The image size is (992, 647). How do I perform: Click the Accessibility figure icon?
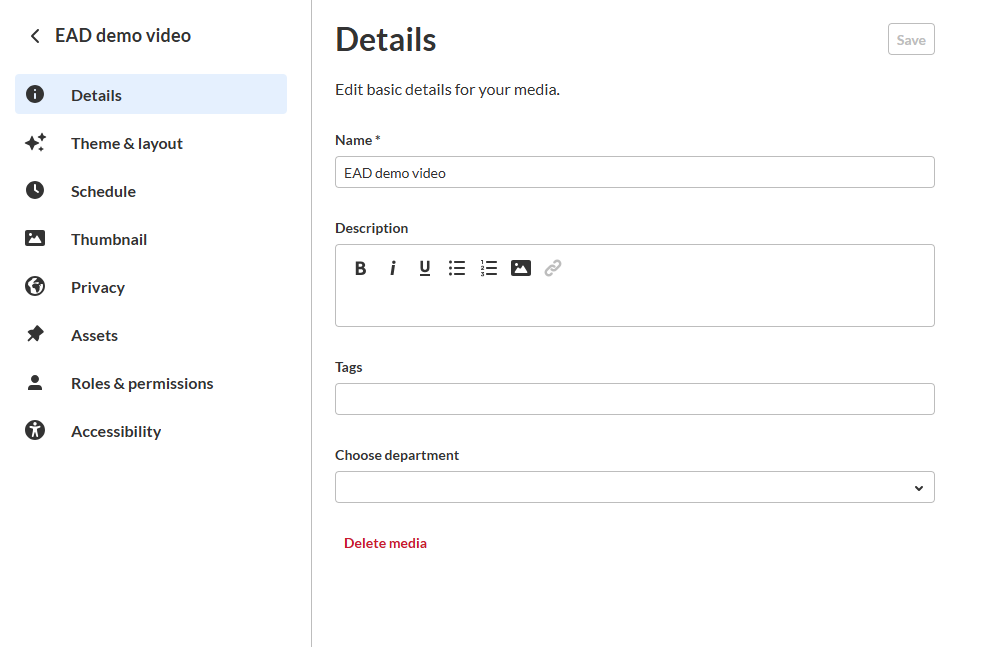(35, 430)
